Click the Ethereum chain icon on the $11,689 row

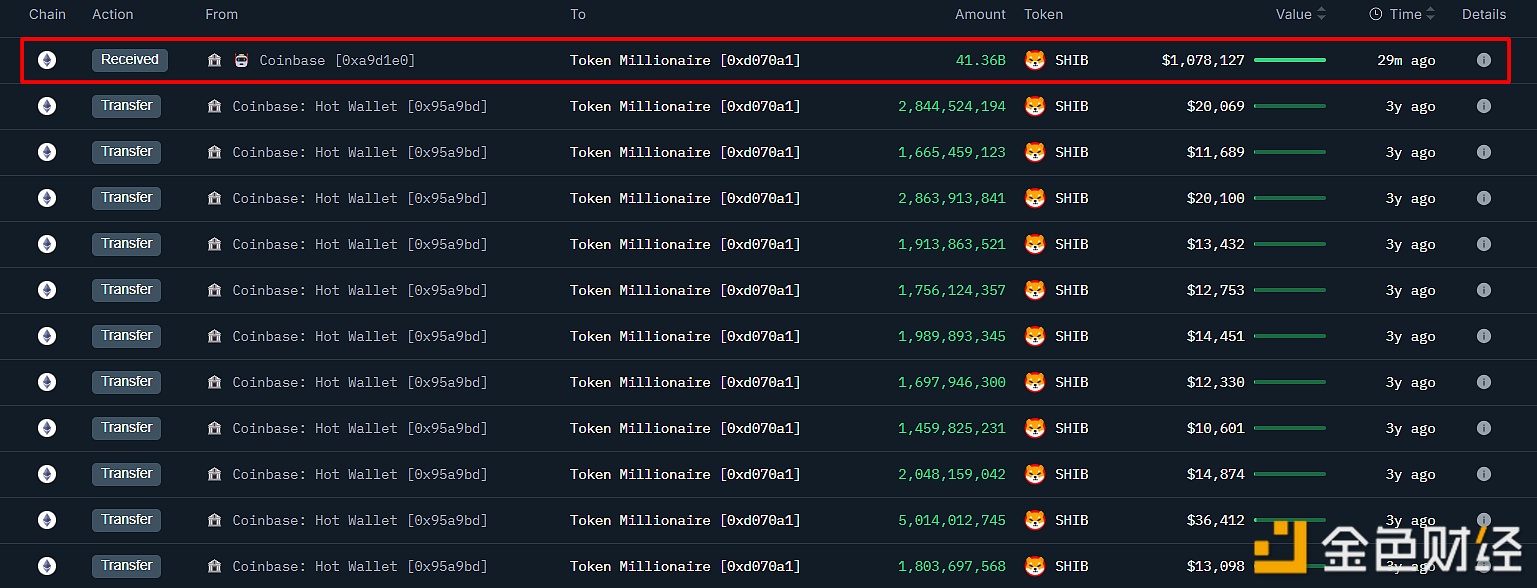pos(47,152)
